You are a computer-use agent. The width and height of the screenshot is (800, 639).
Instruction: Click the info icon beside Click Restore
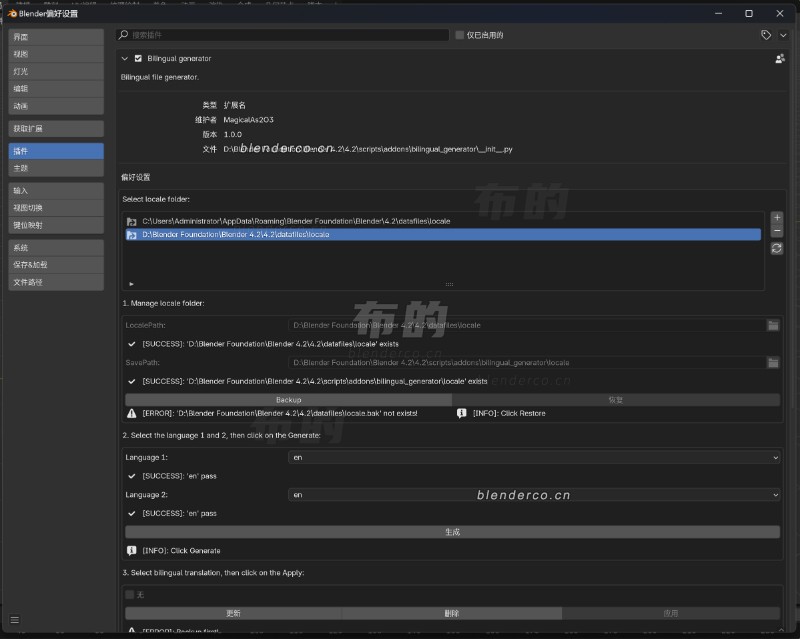462,413
